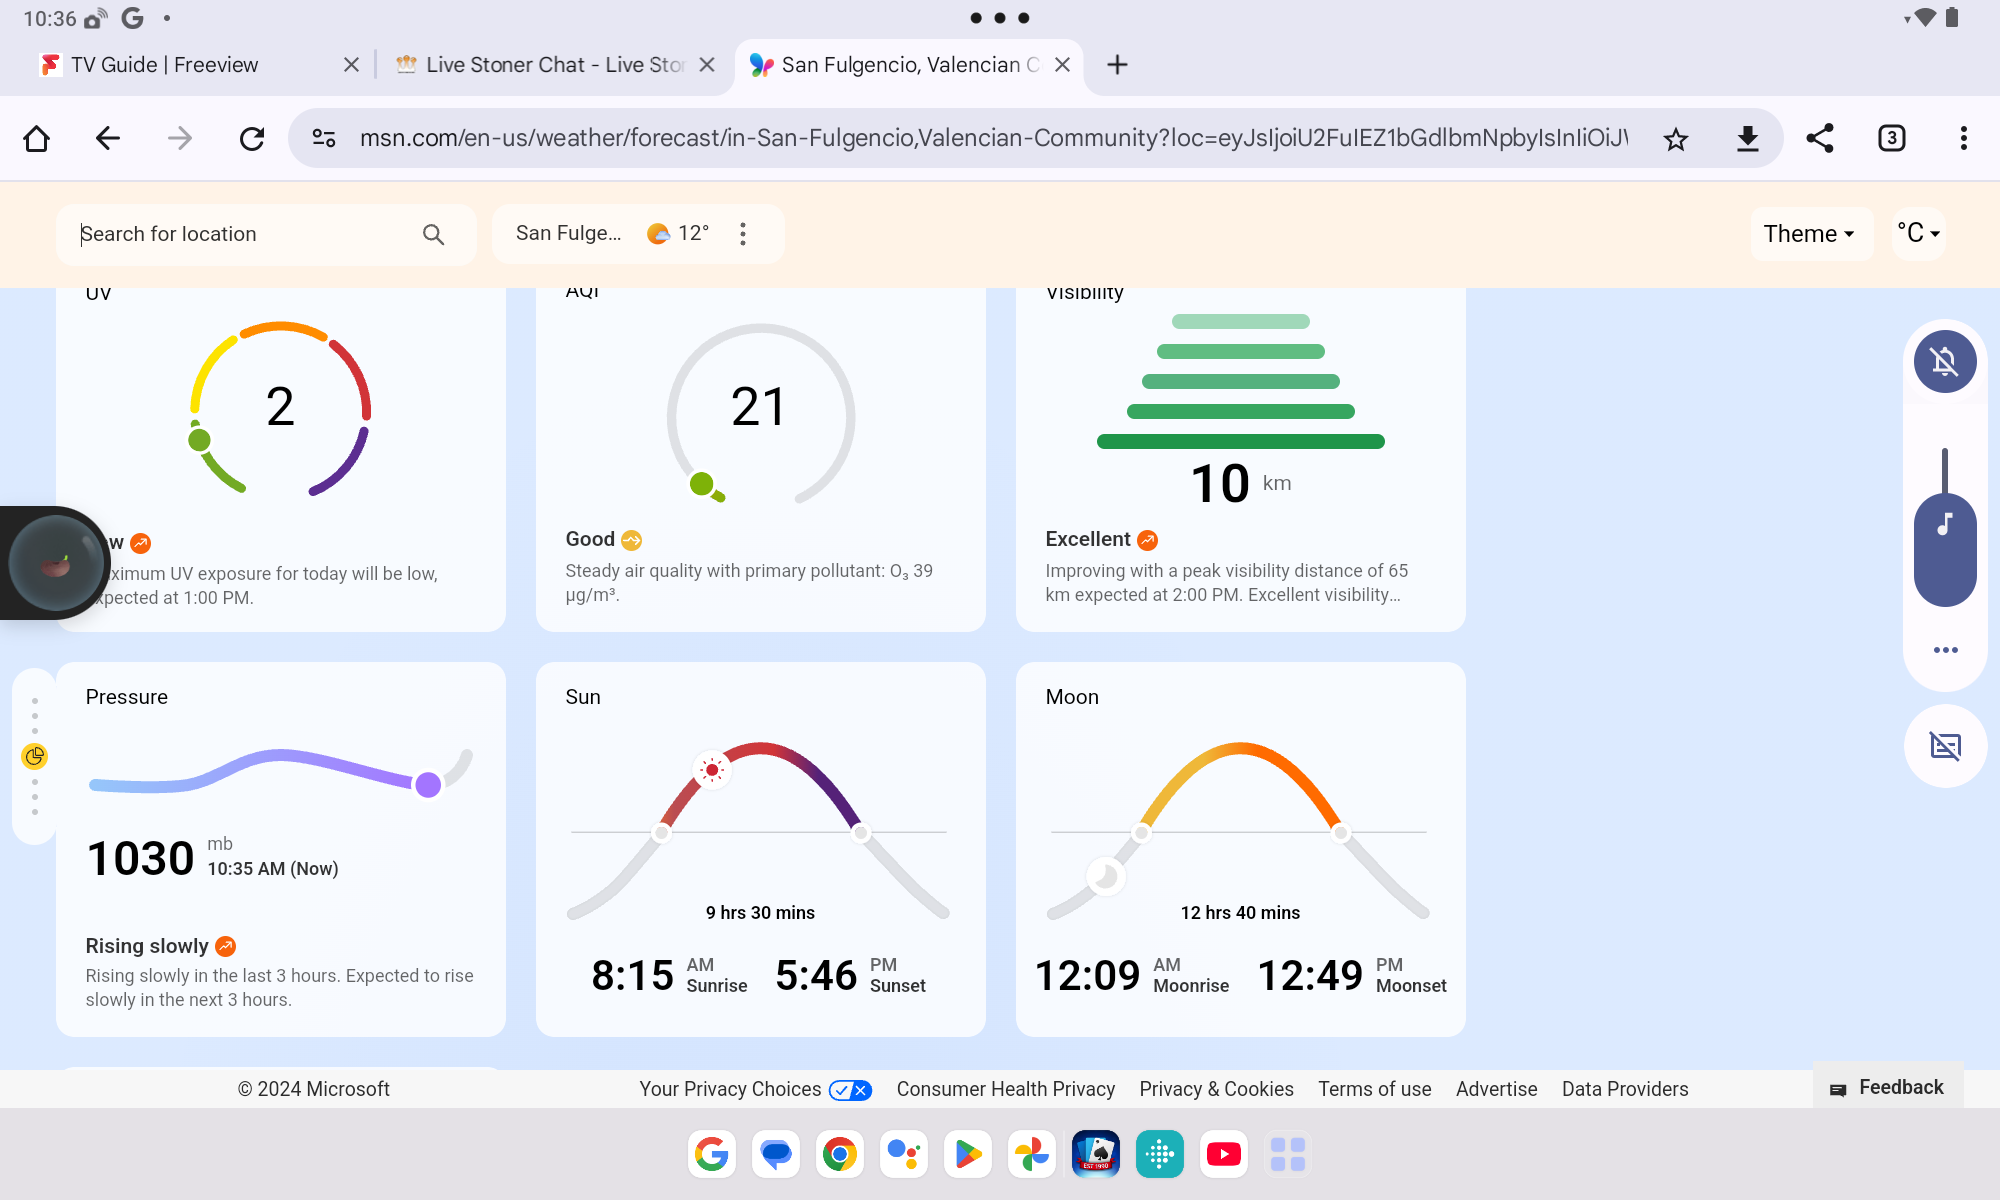The image size is (2000, 1200).
Task: Open Google Assistant from taskbar
Action: [x=904, y=1154]
